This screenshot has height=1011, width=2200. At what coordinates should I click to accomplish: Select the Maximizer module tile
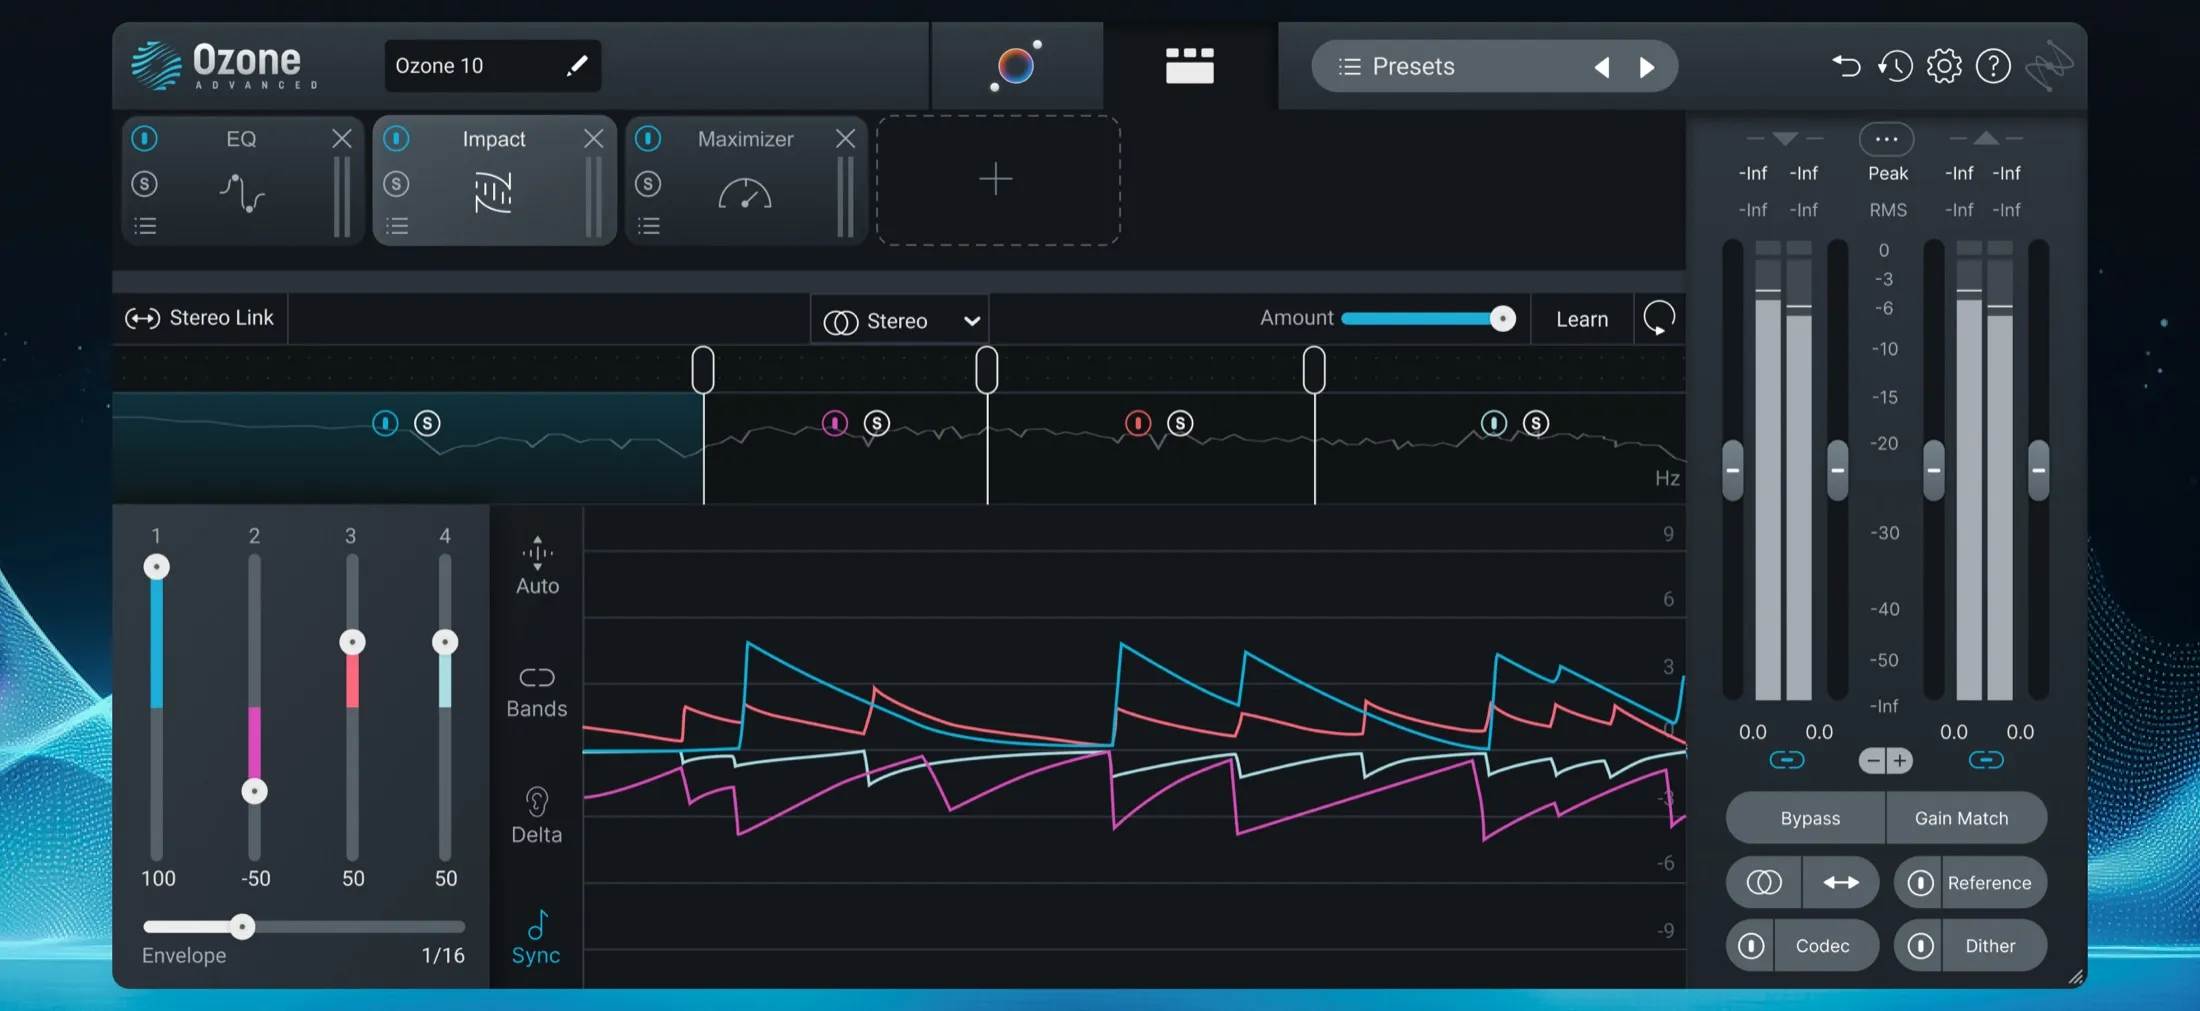746,181
